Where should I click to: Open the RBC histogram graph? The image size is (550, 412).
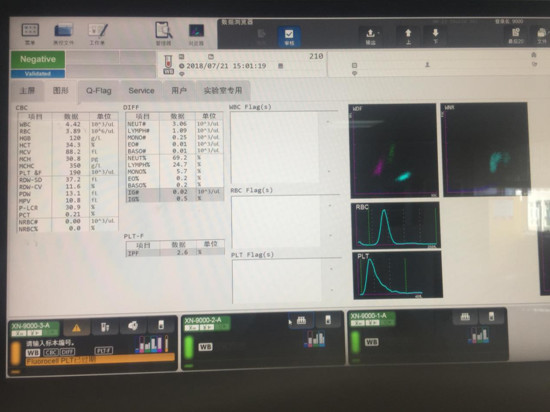396,225
